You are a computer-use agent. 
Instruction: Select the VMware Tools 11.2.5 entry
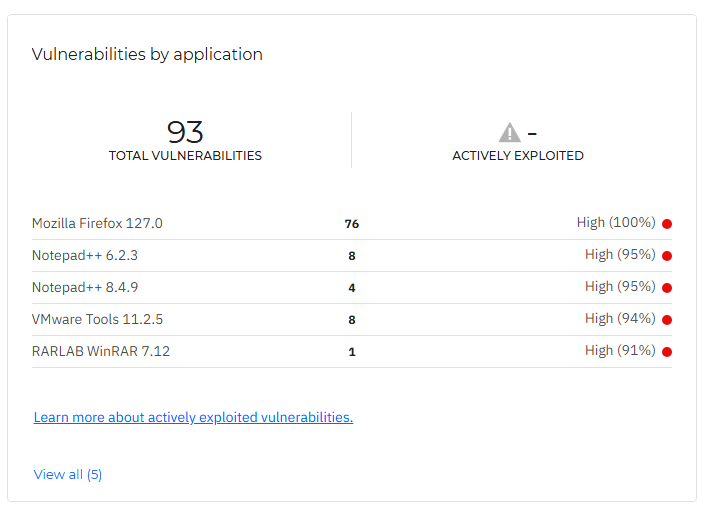(97, 319)
